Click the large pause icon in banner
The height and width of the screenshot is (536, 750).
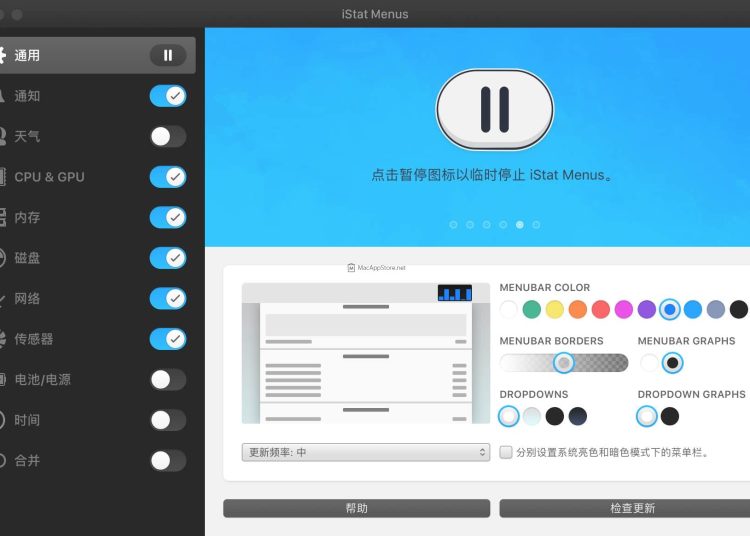point(494,109)
